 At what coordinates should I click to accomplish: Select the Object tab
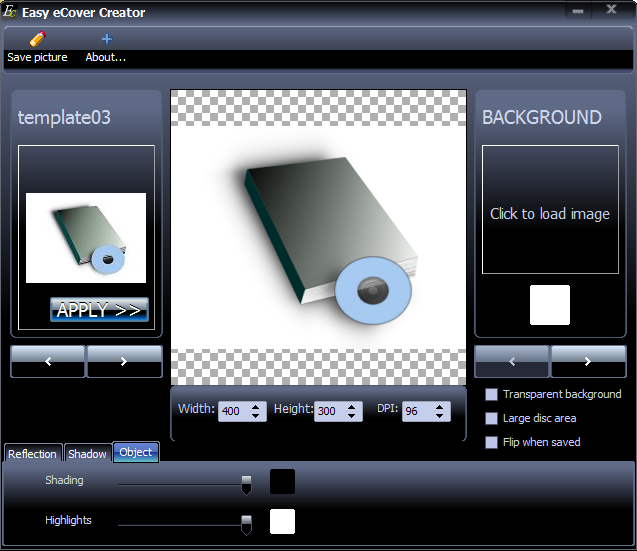136,452
